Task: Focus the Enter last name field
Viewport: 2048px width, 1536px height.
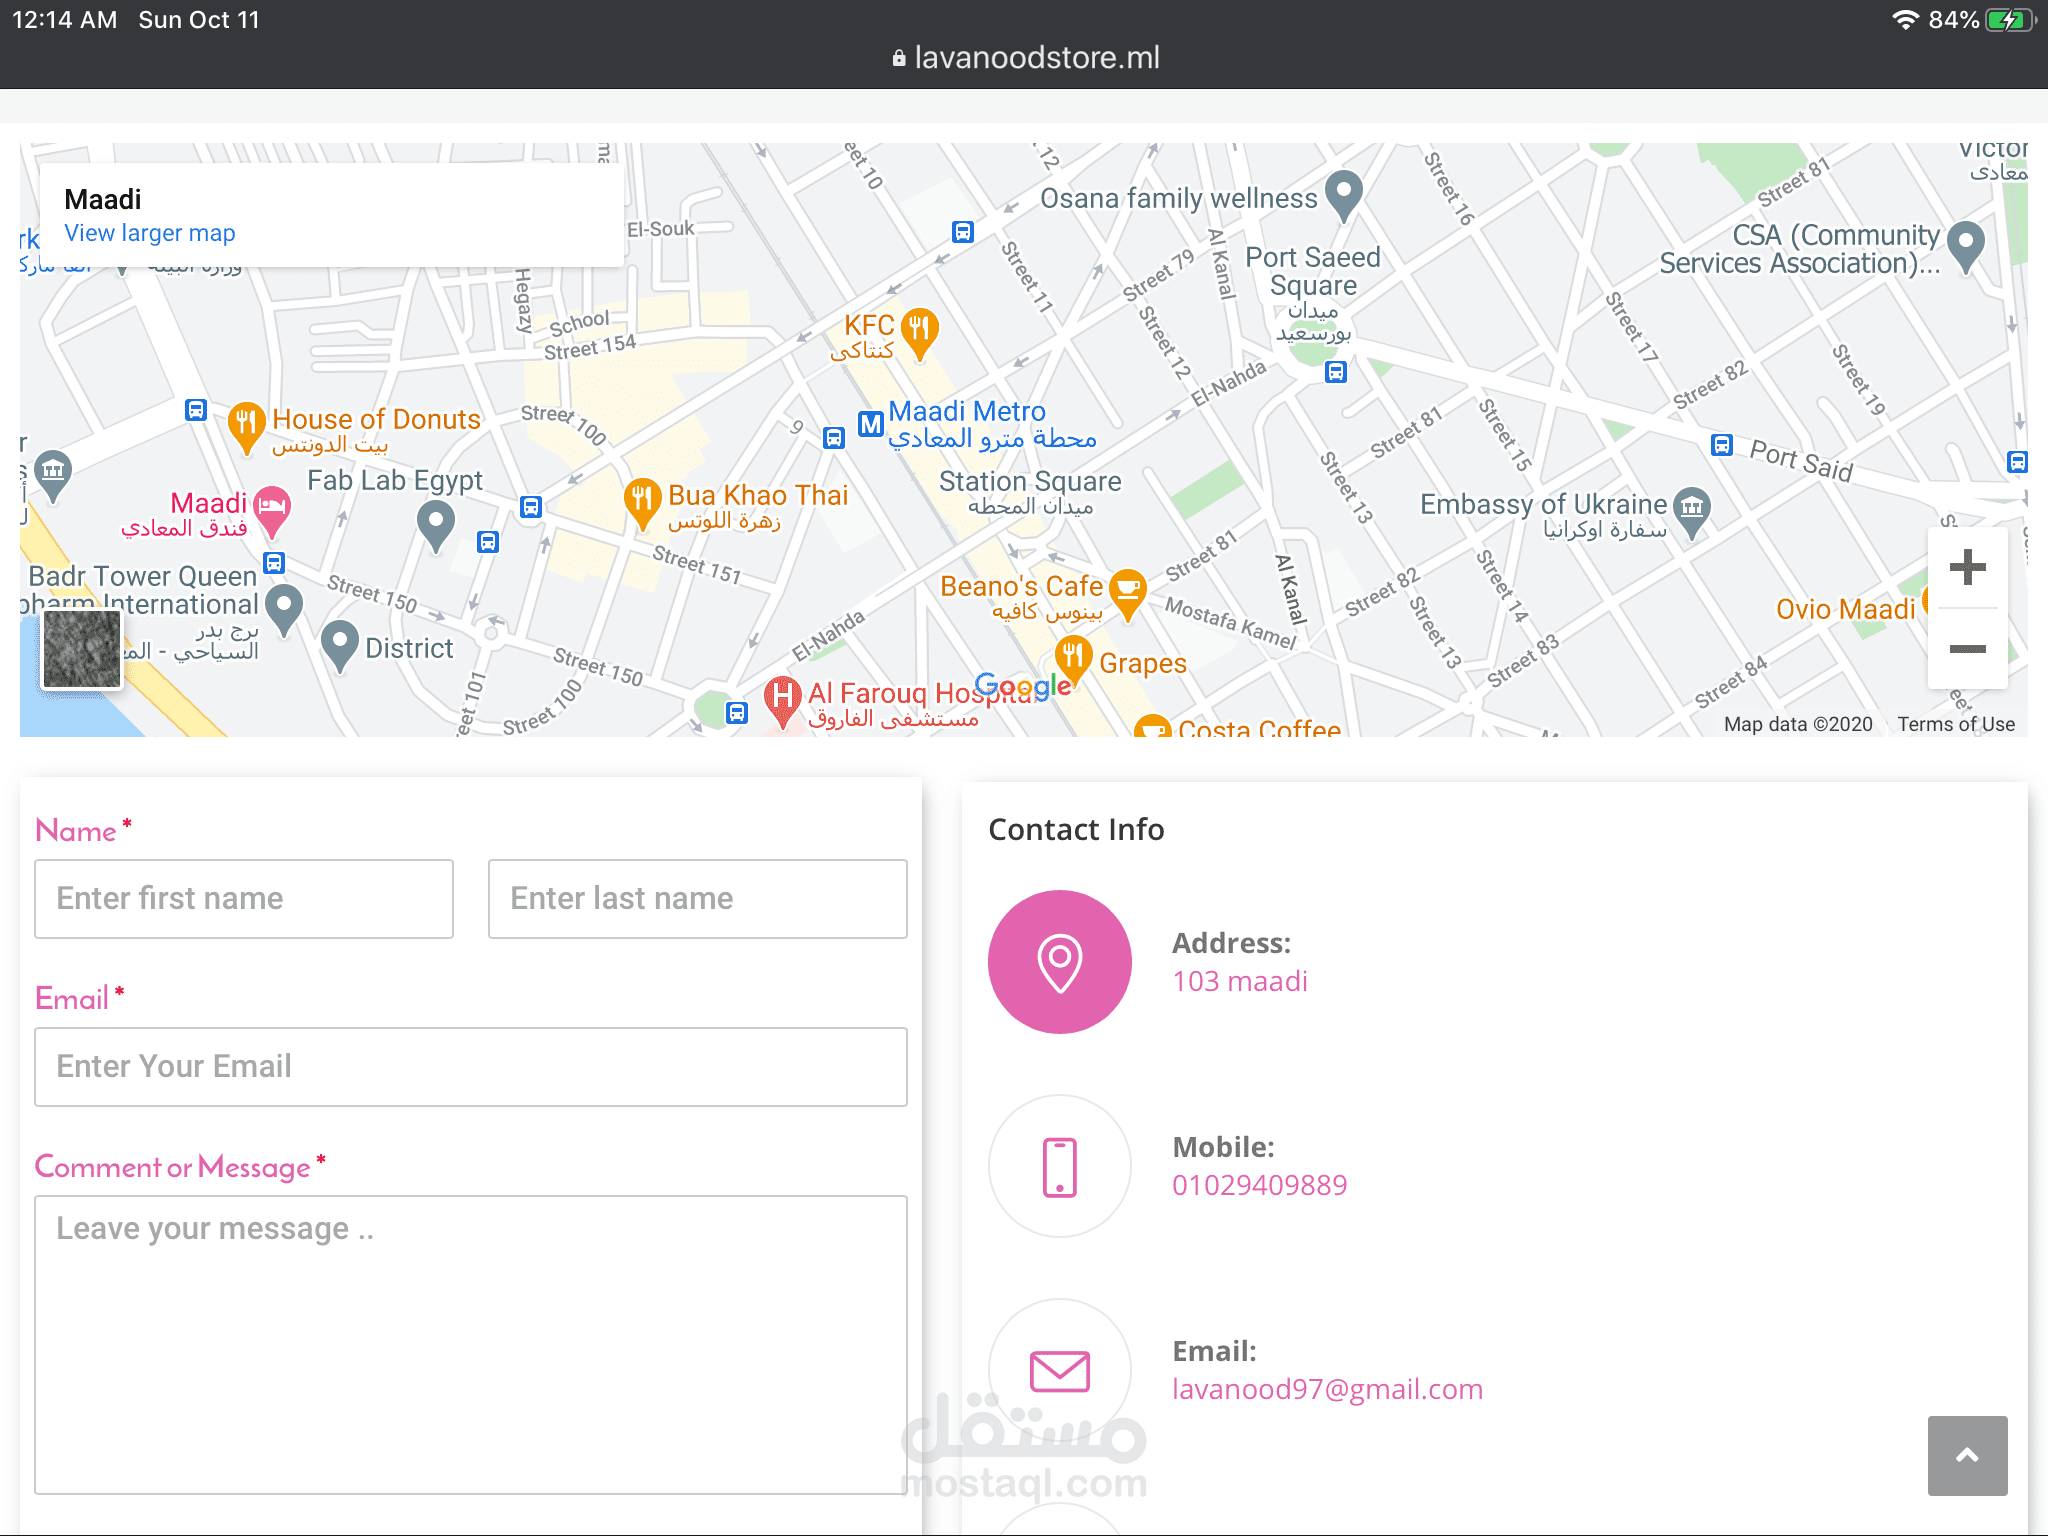Action: (697, 899)
